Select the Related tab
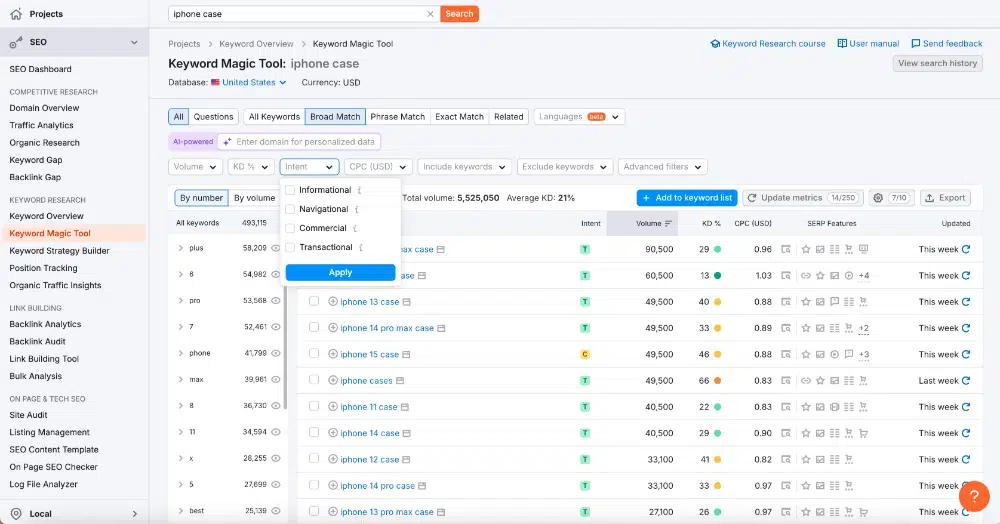The height and width of the screenshot is (524, 1000). coord(508,117)
